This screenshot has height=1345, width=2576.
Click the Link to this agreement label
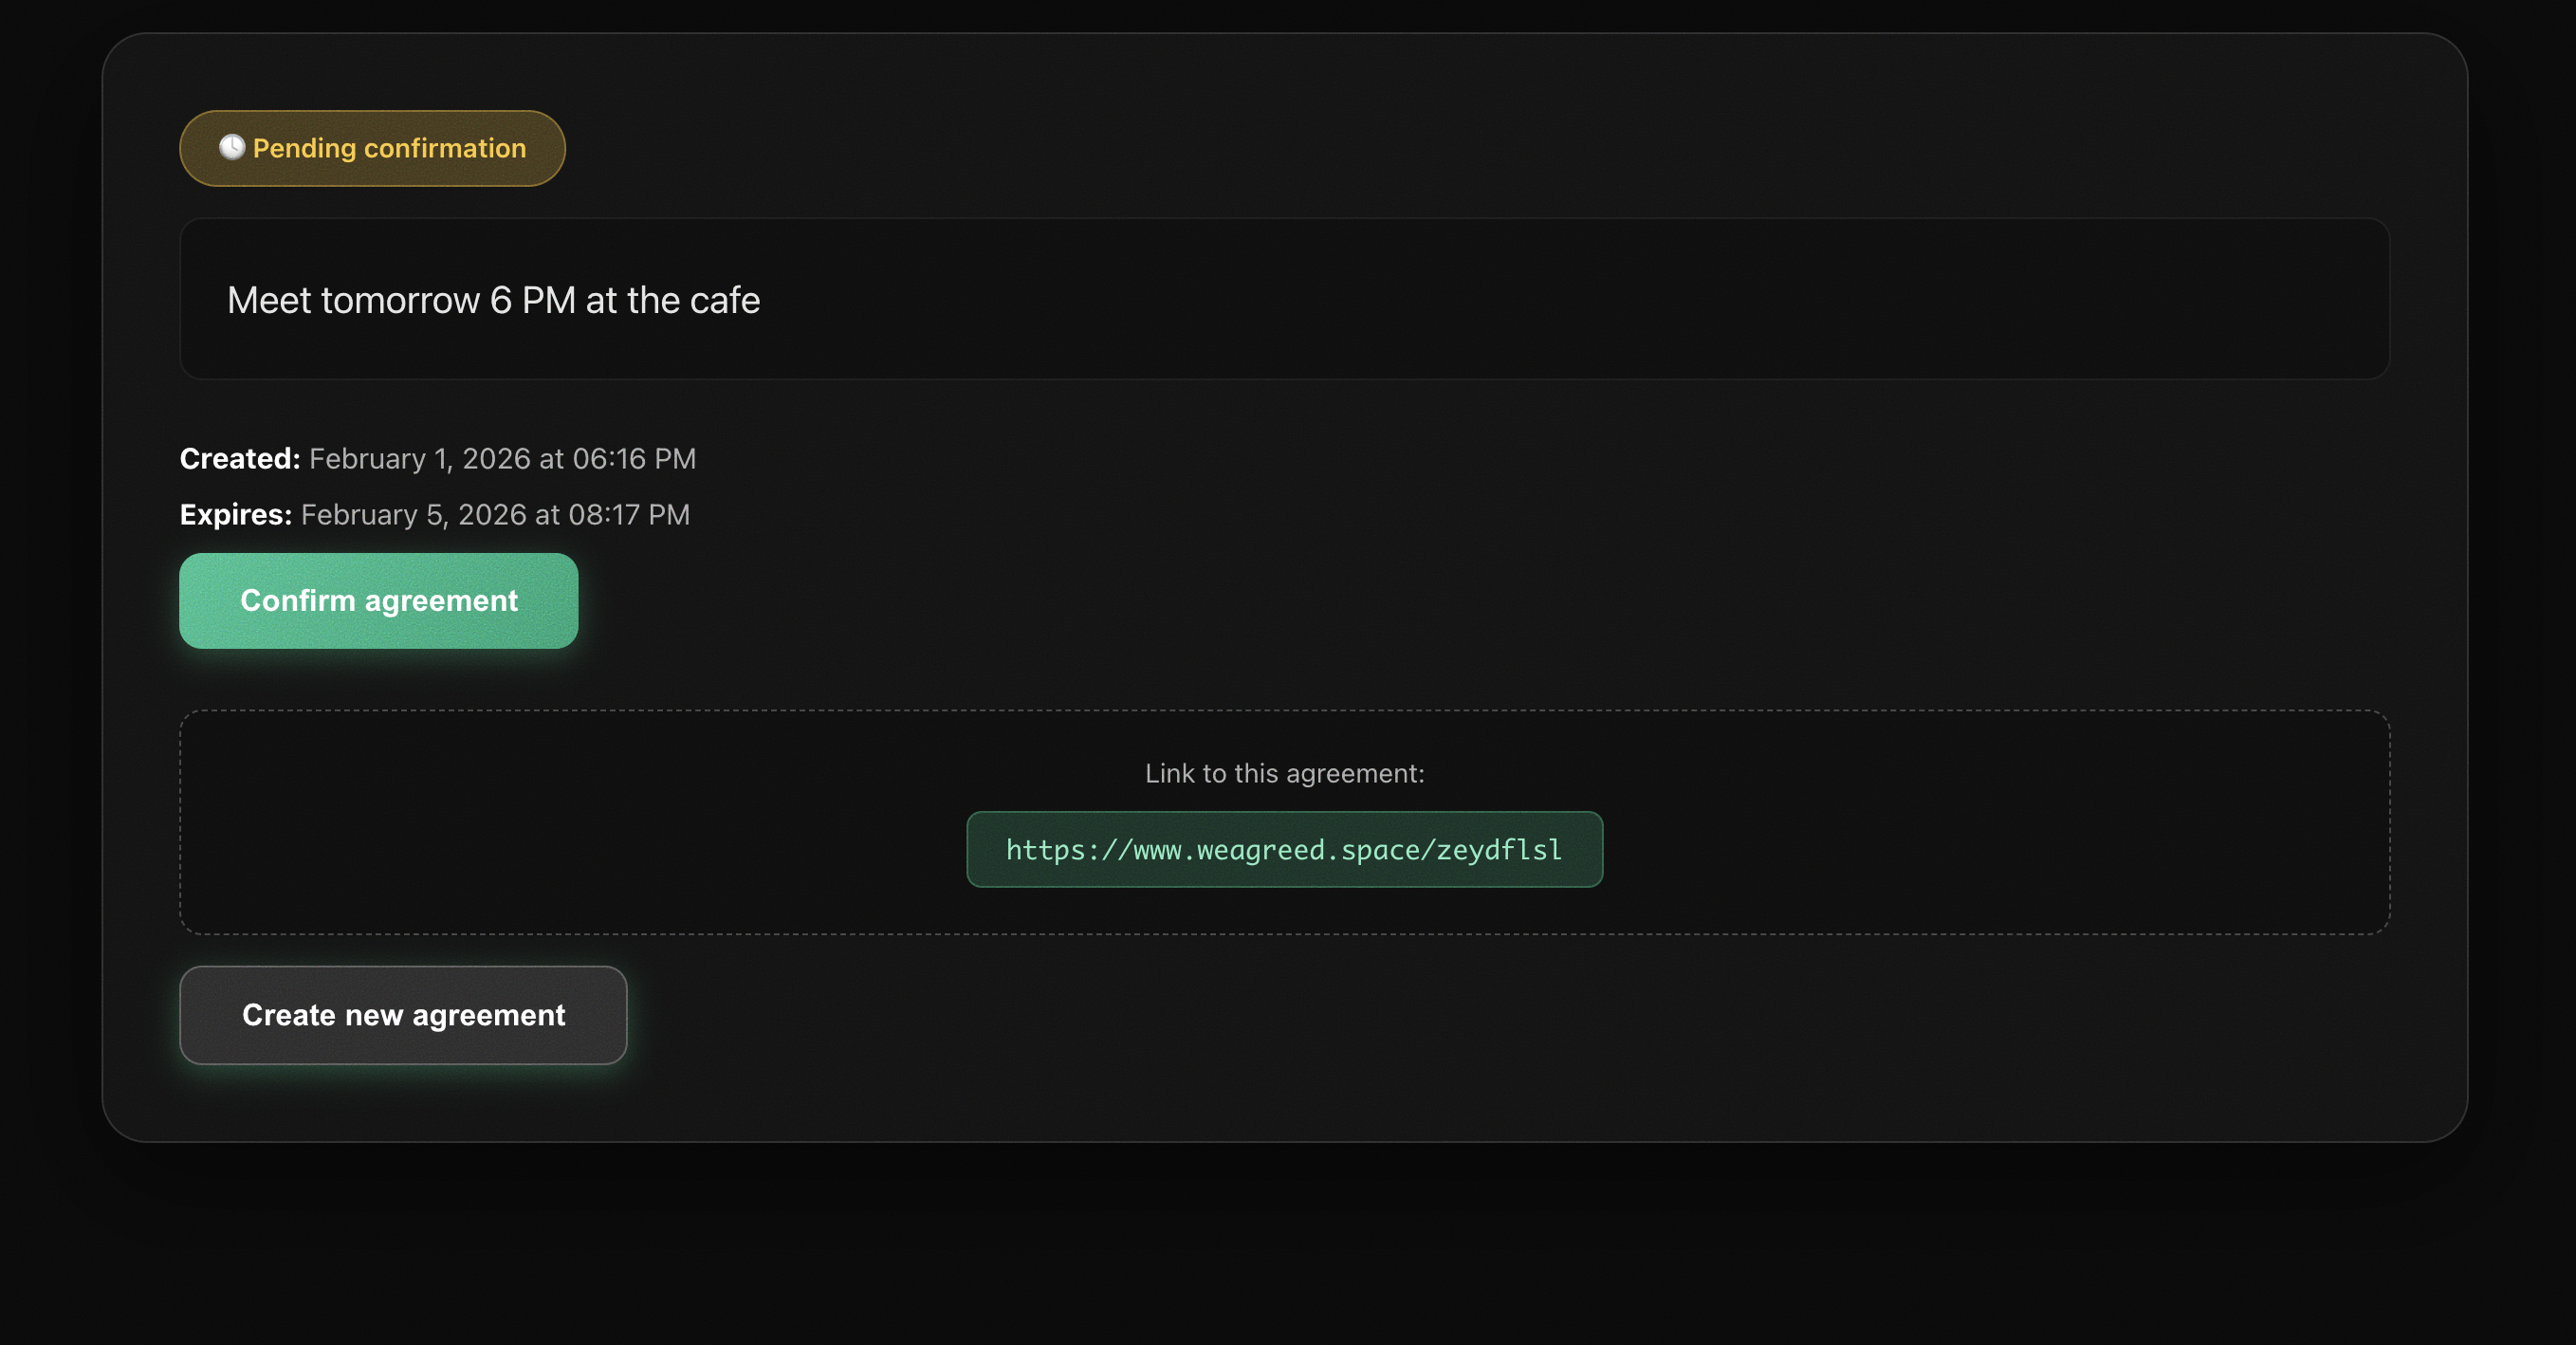[1283, 772]
